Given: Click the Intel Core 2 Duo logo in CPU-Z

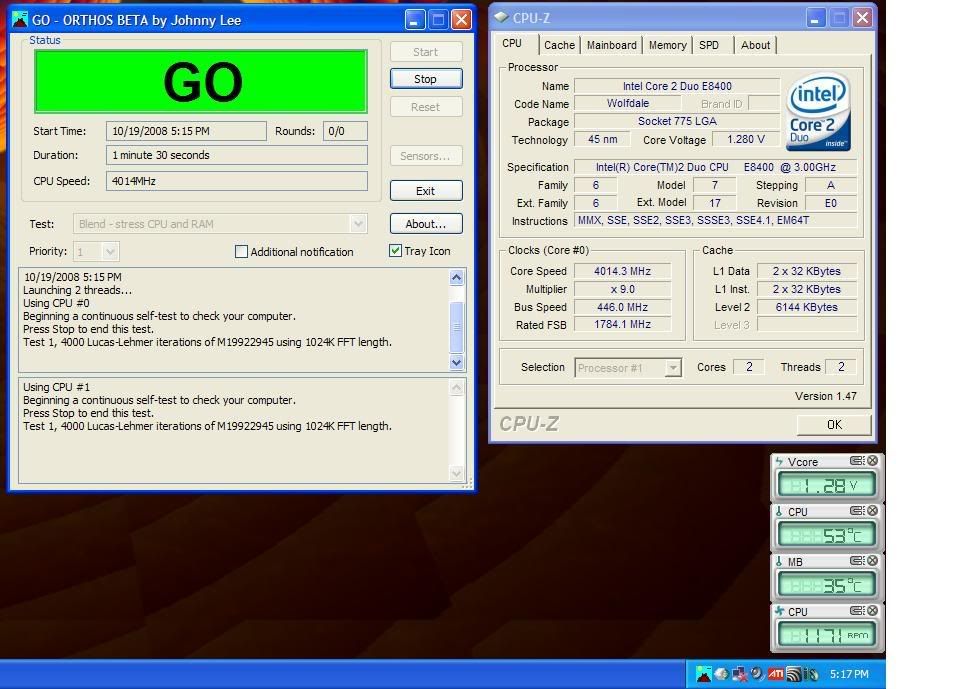Looking at the screenshot, I should [819, 112].
